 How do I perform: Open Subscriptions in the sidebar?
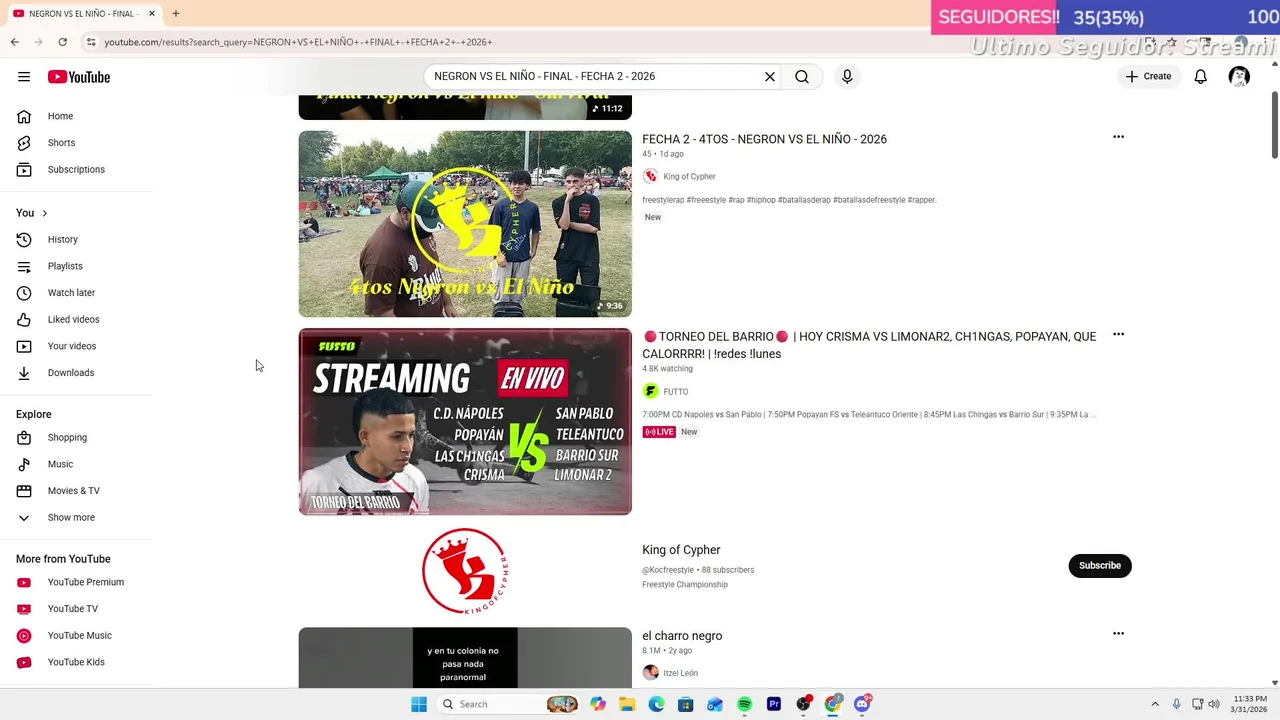(x=76, y=169)
